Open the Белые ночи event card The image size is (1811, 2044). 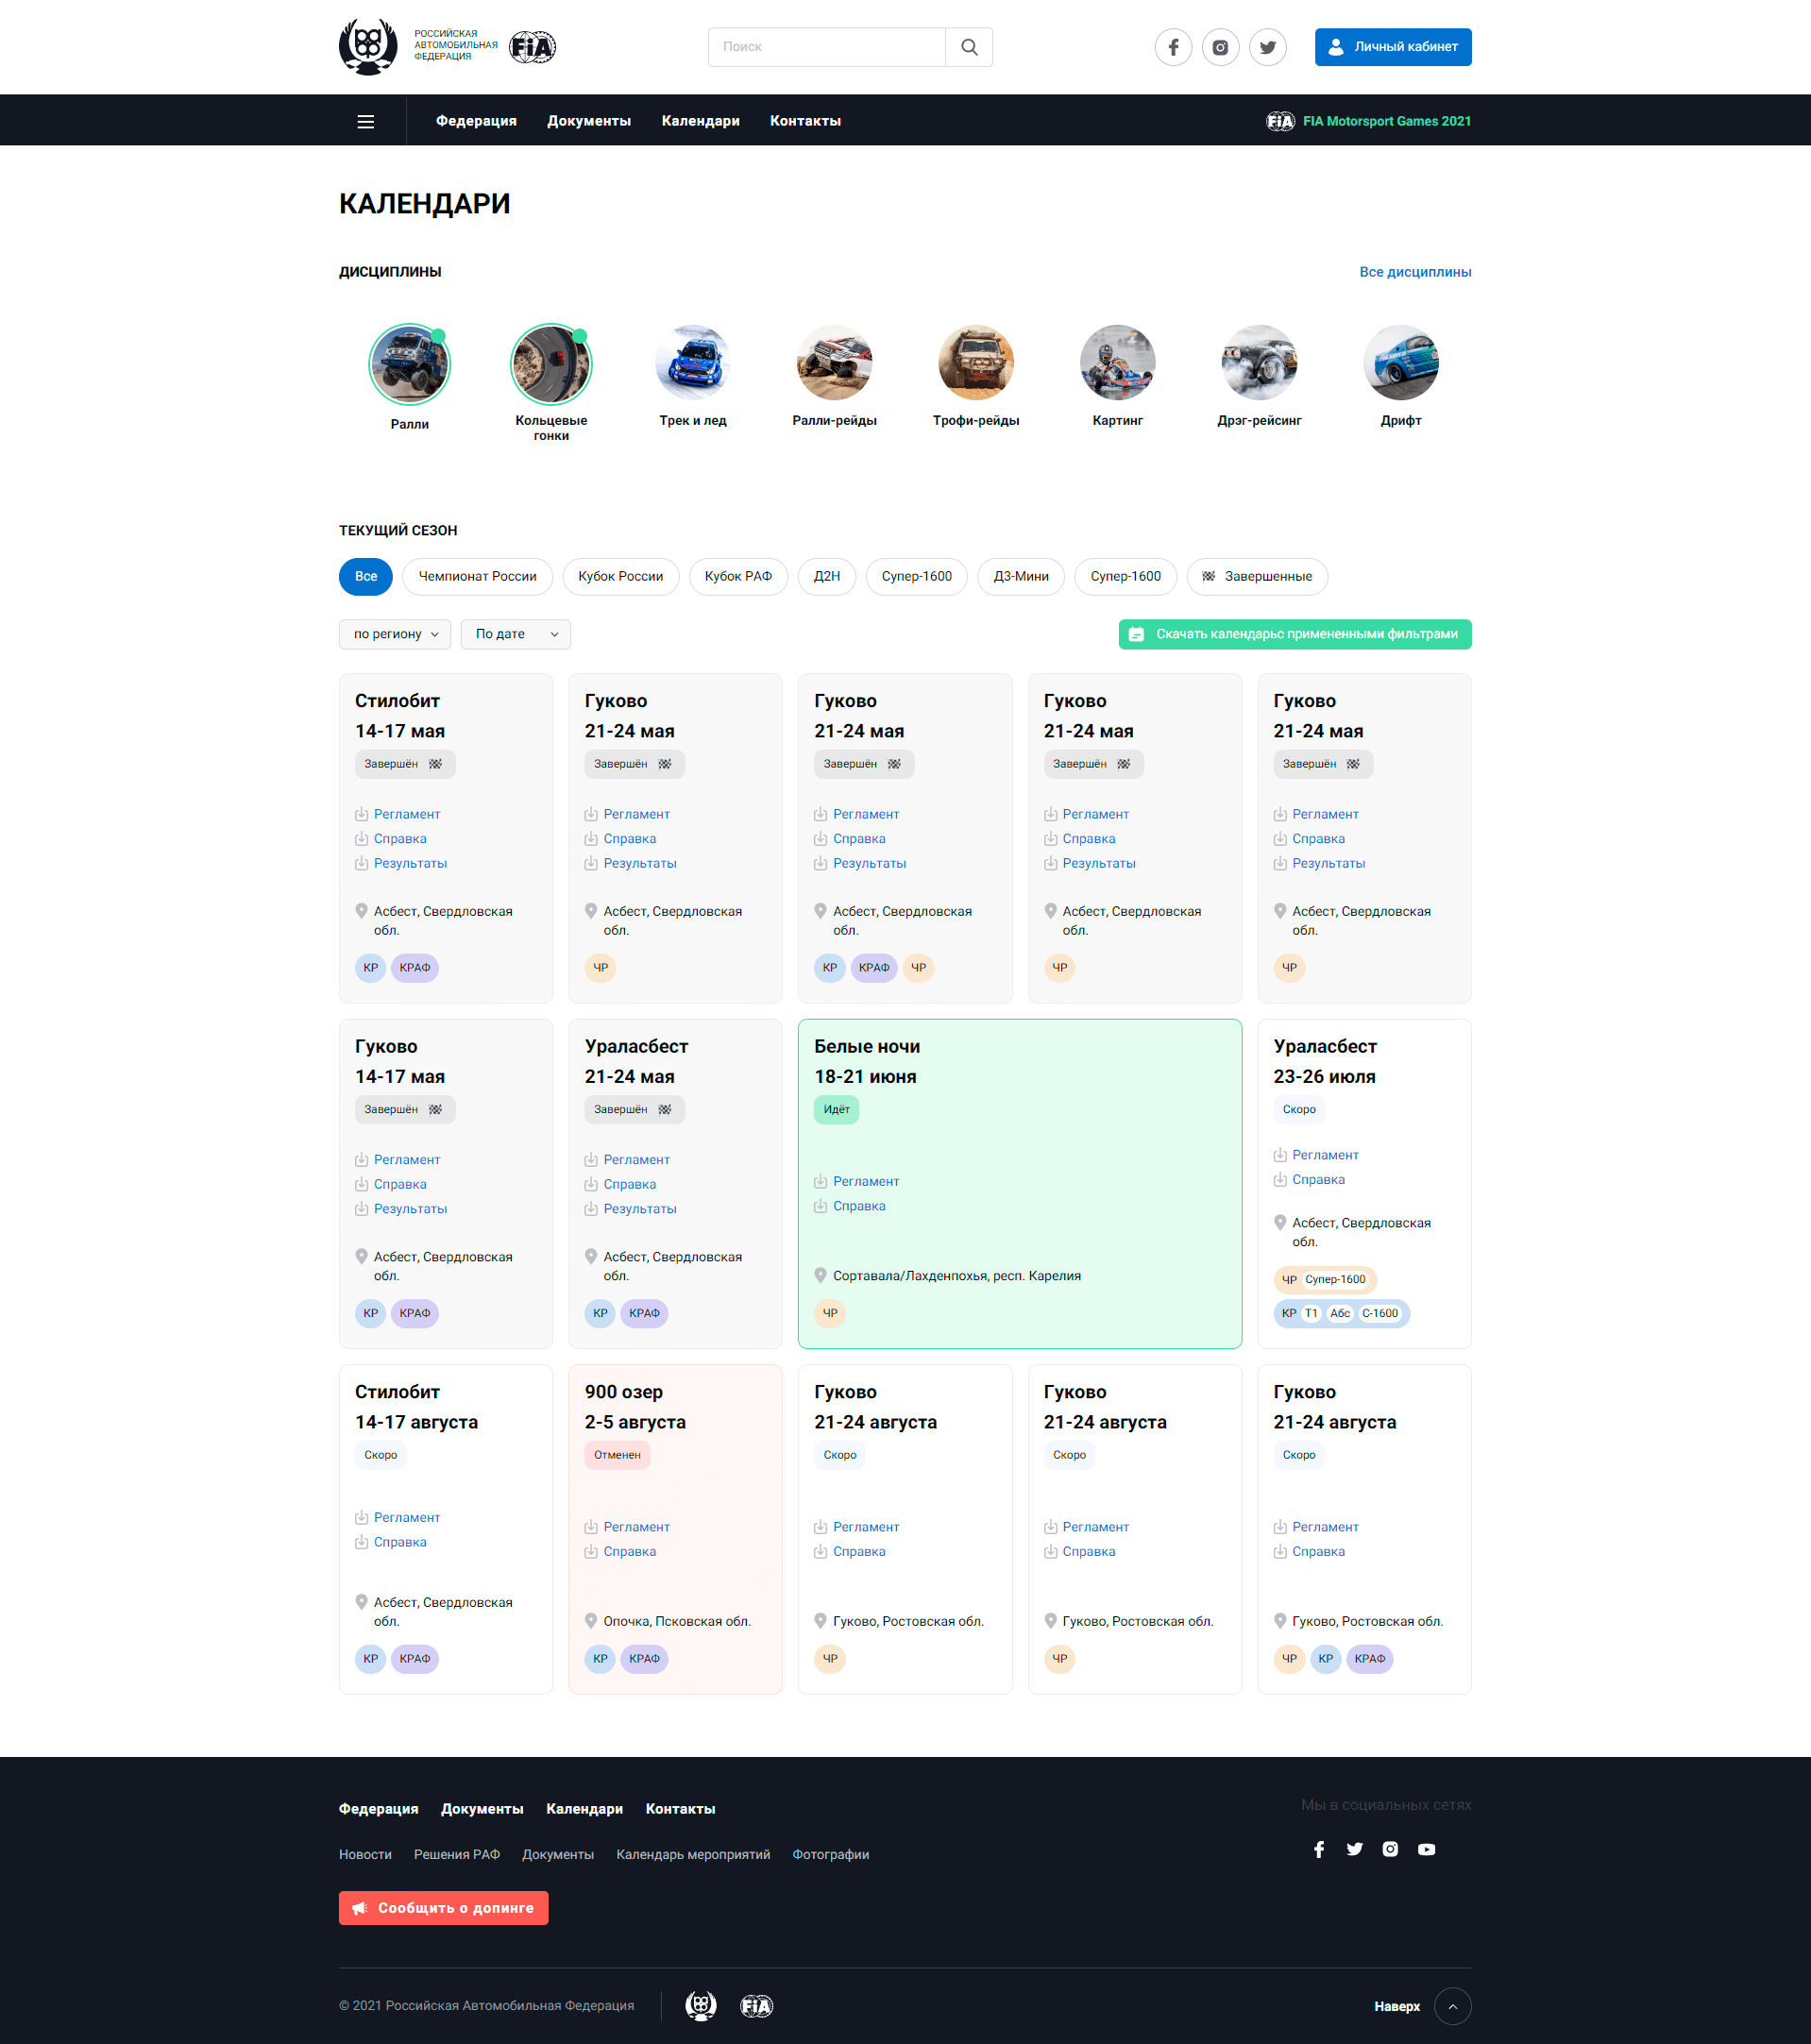(x=1020, y=1184)
